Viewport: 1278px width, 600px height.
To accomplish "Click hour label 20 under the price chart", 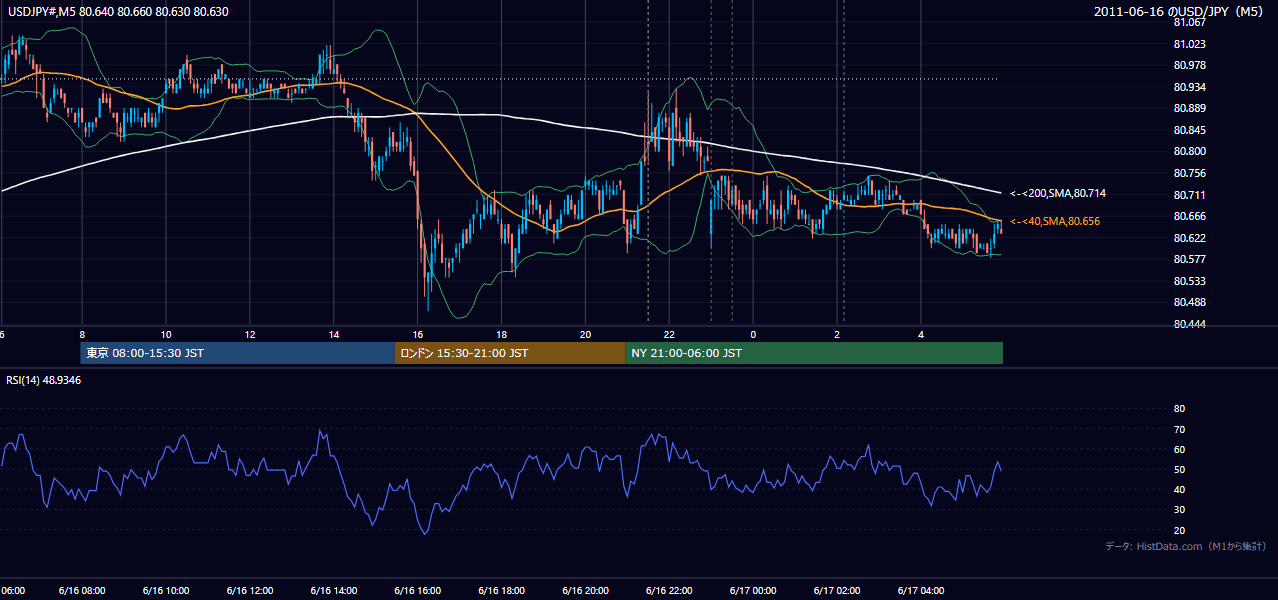I will click(x=586, y=334).
